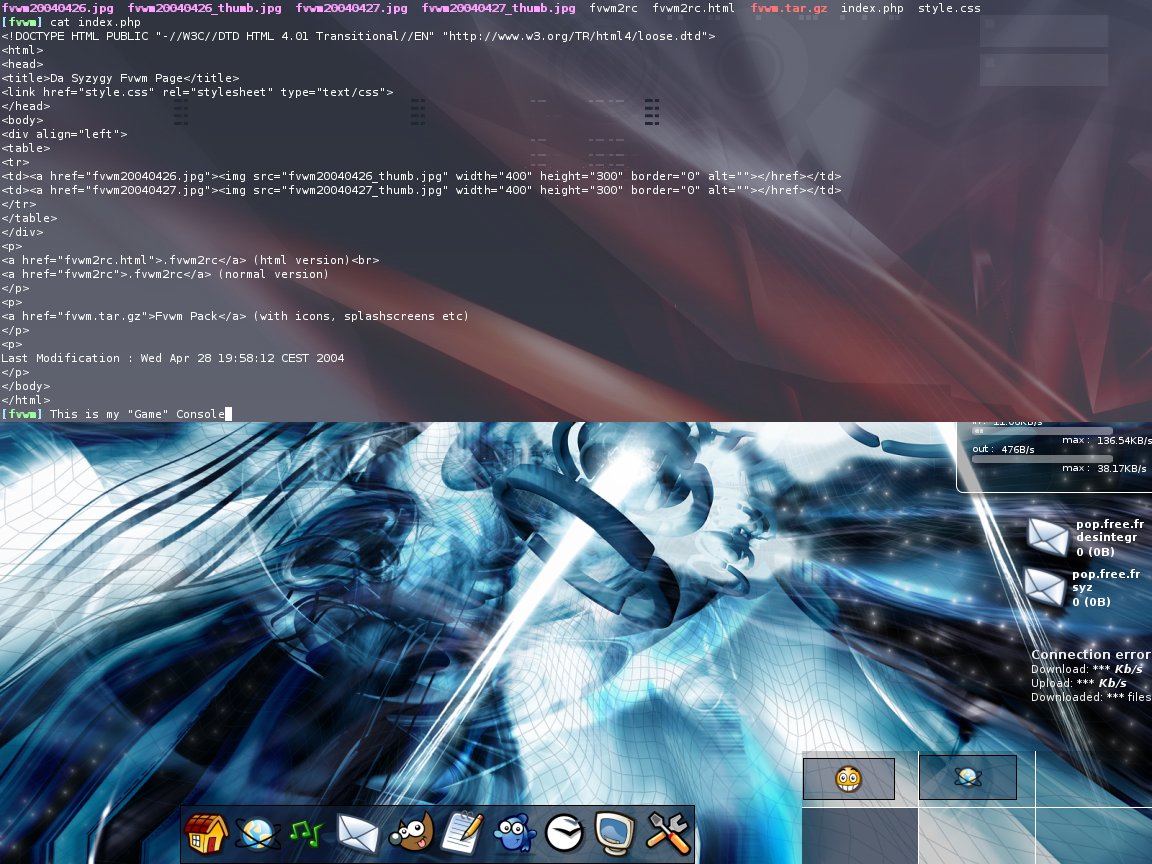The height and width of the screenshot is (864, 1152).
Task: Click the "max: 136.54KB/s" network value
Action: tap(1106, 440)
